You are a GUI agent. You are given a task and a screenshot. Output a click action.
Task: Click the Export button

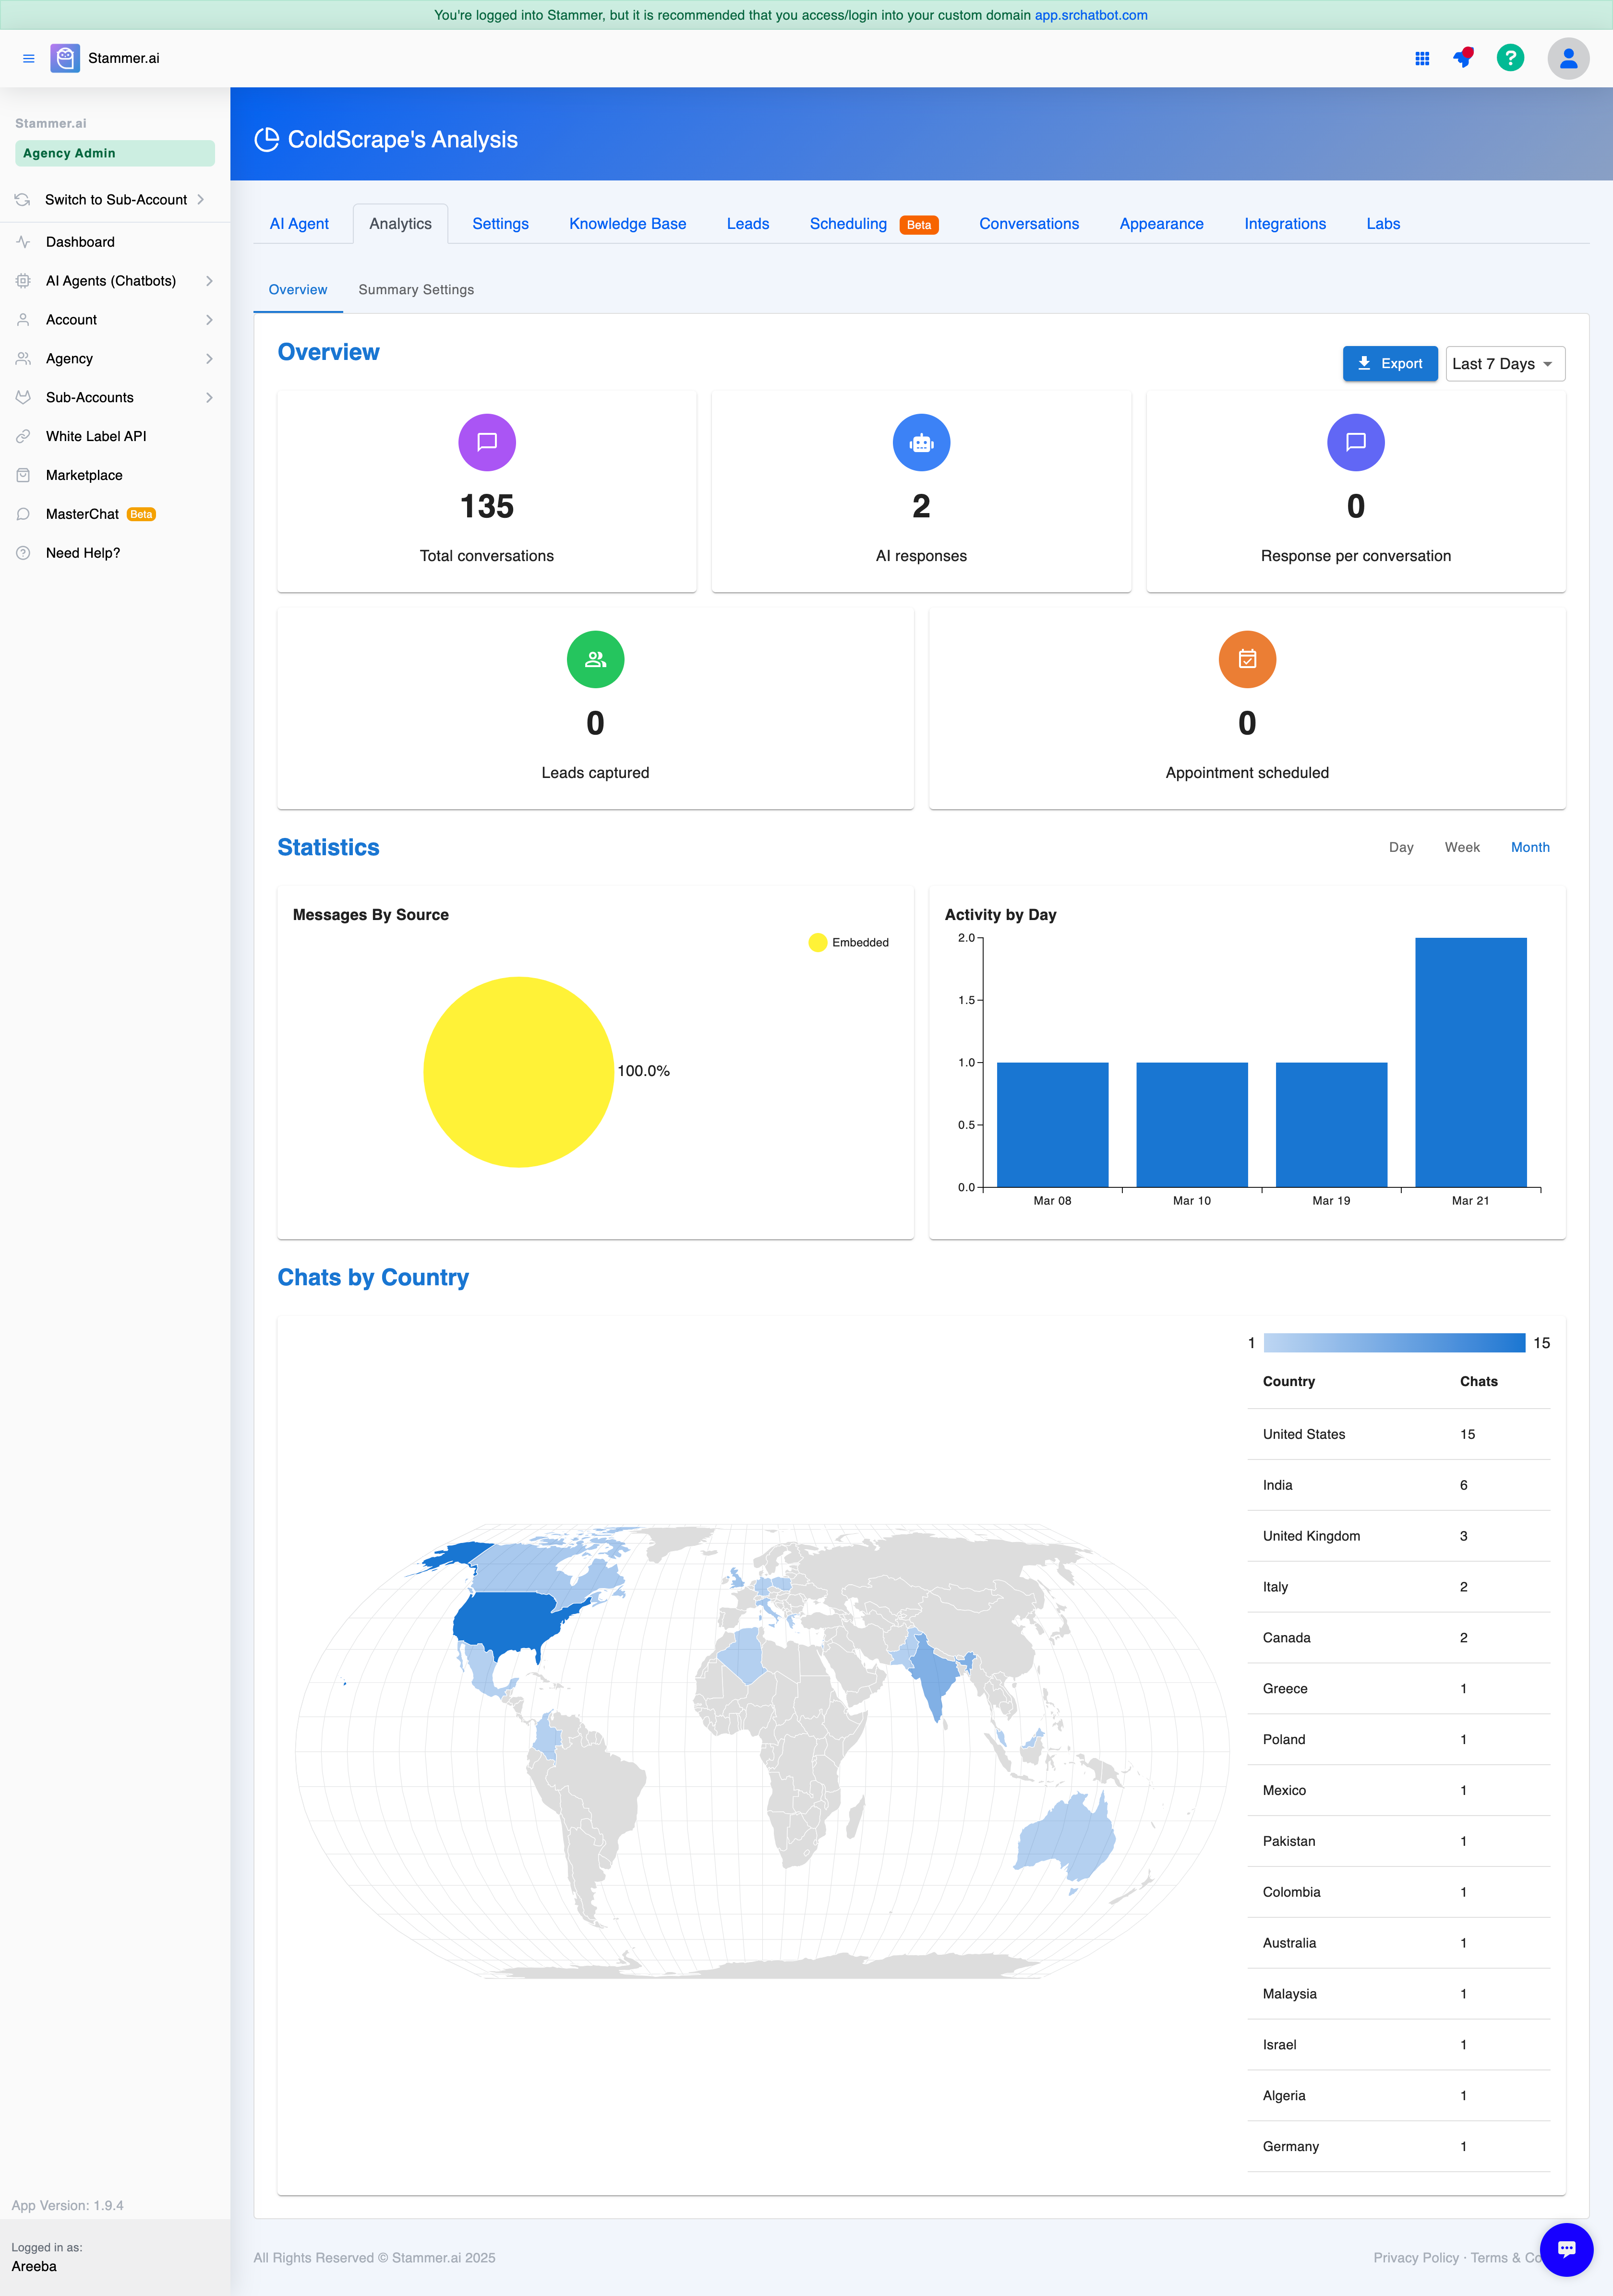tap(1390, 364)
